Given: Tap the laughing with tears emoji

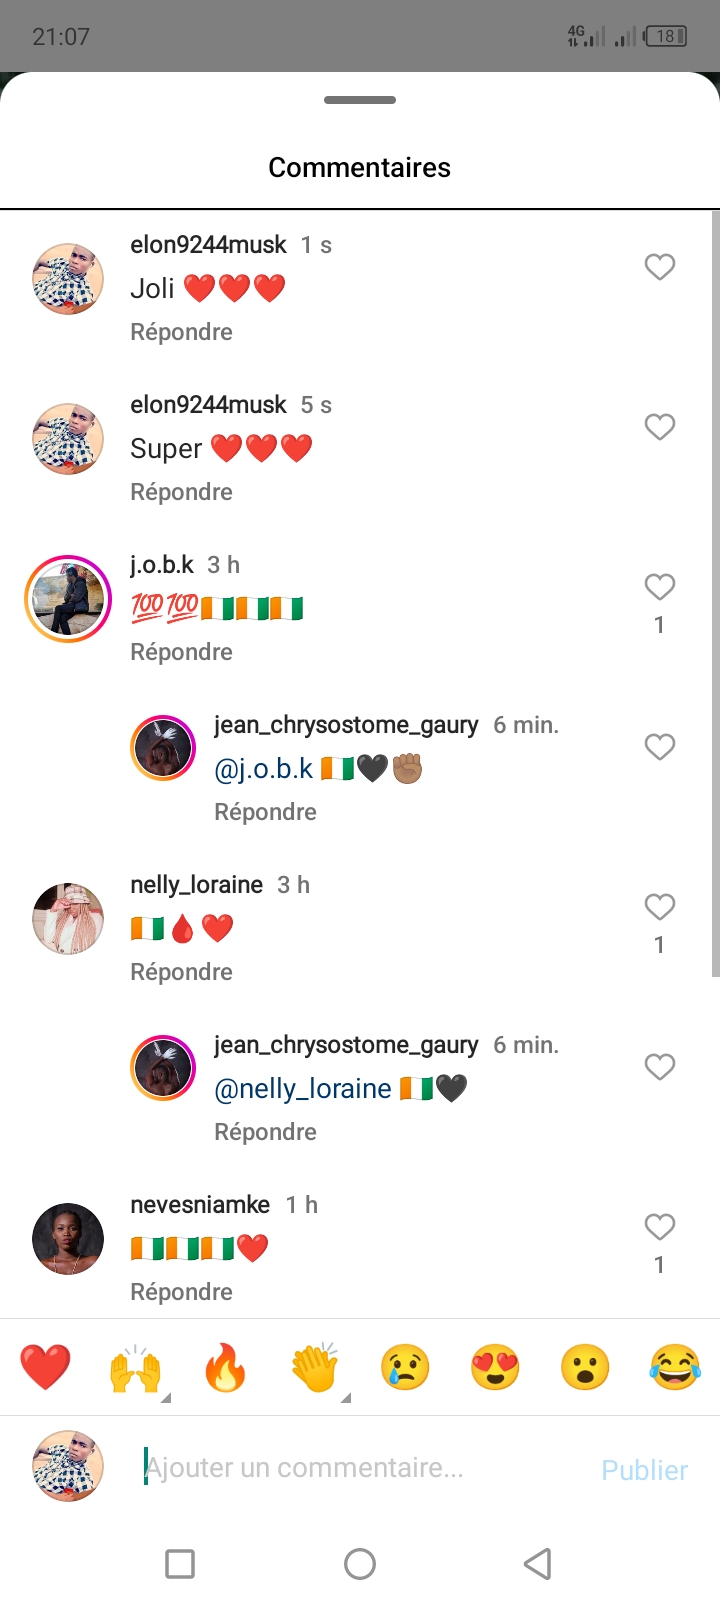Looking at the screenshot, I should [x=675, y=1367].
